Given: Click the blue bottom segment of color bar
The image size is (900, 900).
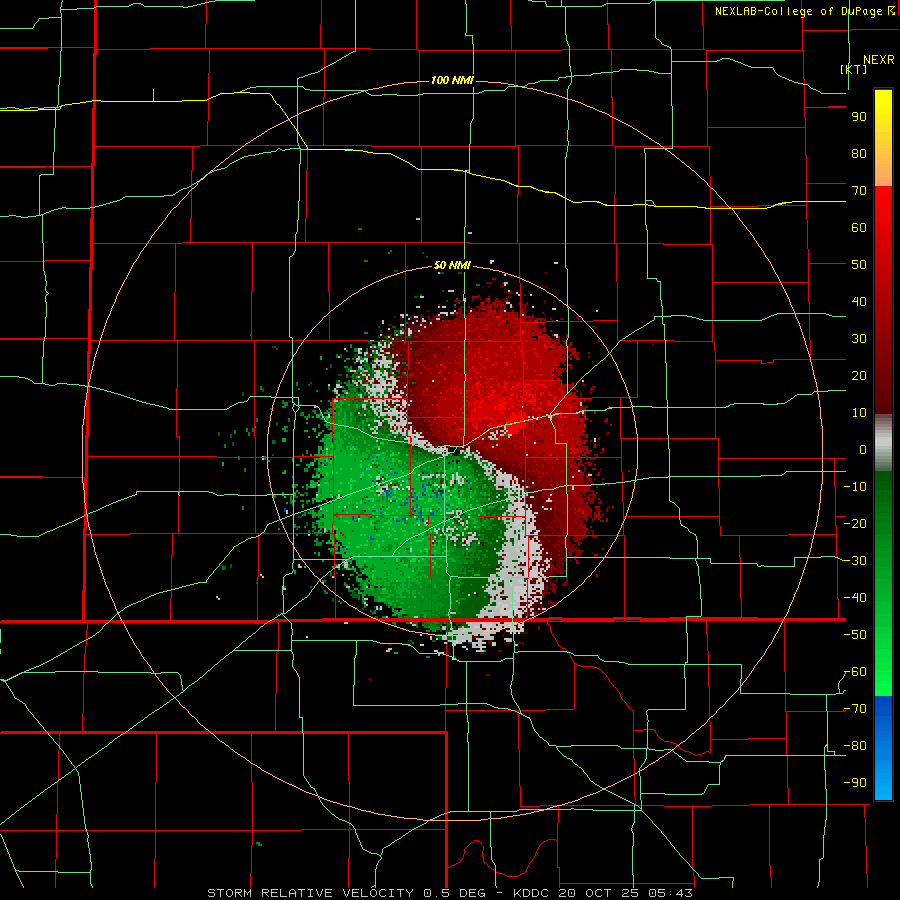Looking at the screenshot, I should tap(883, 747).
